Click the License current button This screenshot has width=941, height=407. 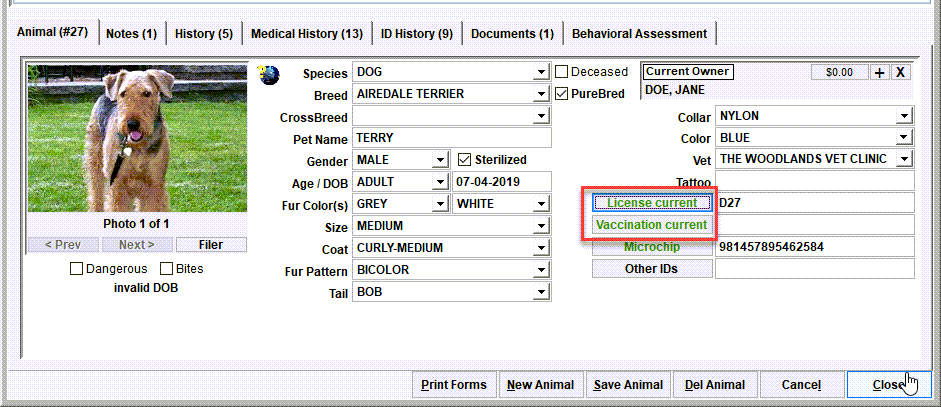pos(652,203)
